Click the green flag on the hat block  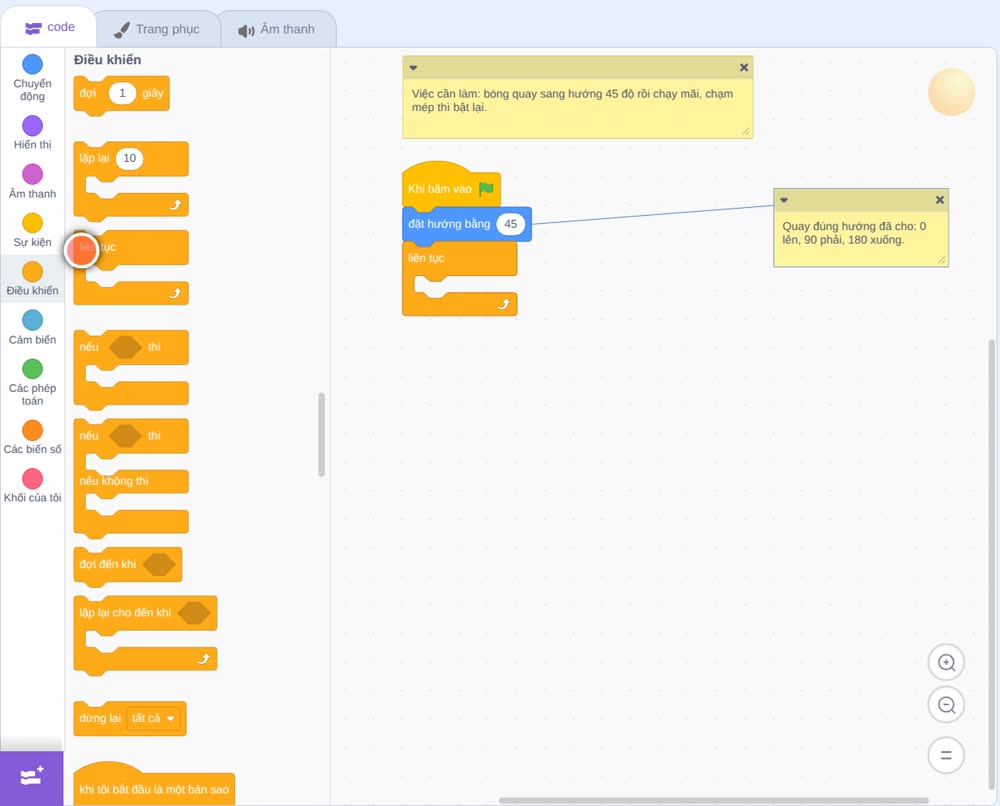(x=487, y=189)
